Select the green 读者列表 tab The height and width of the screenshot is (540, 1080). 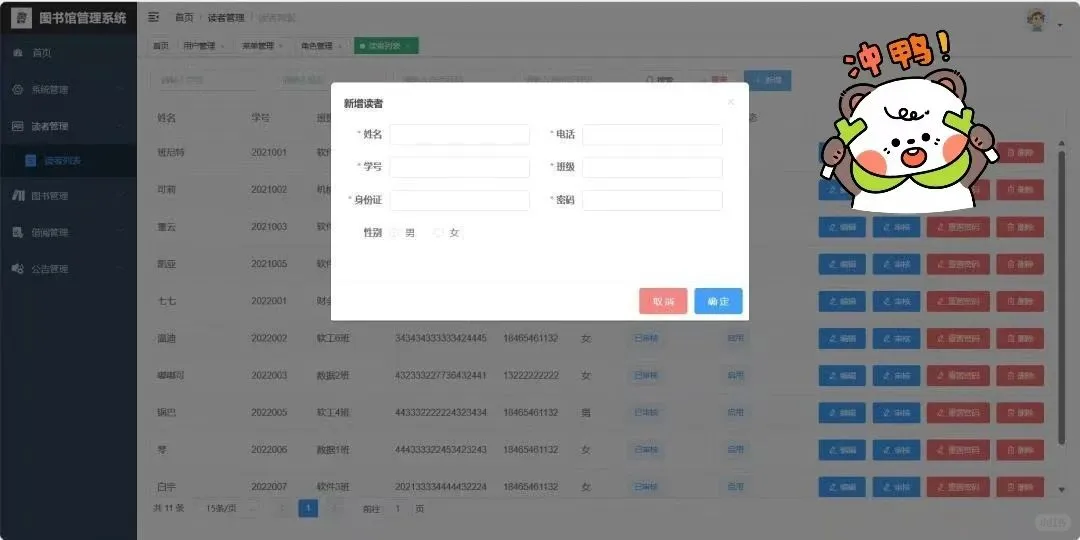click(386, 46)
